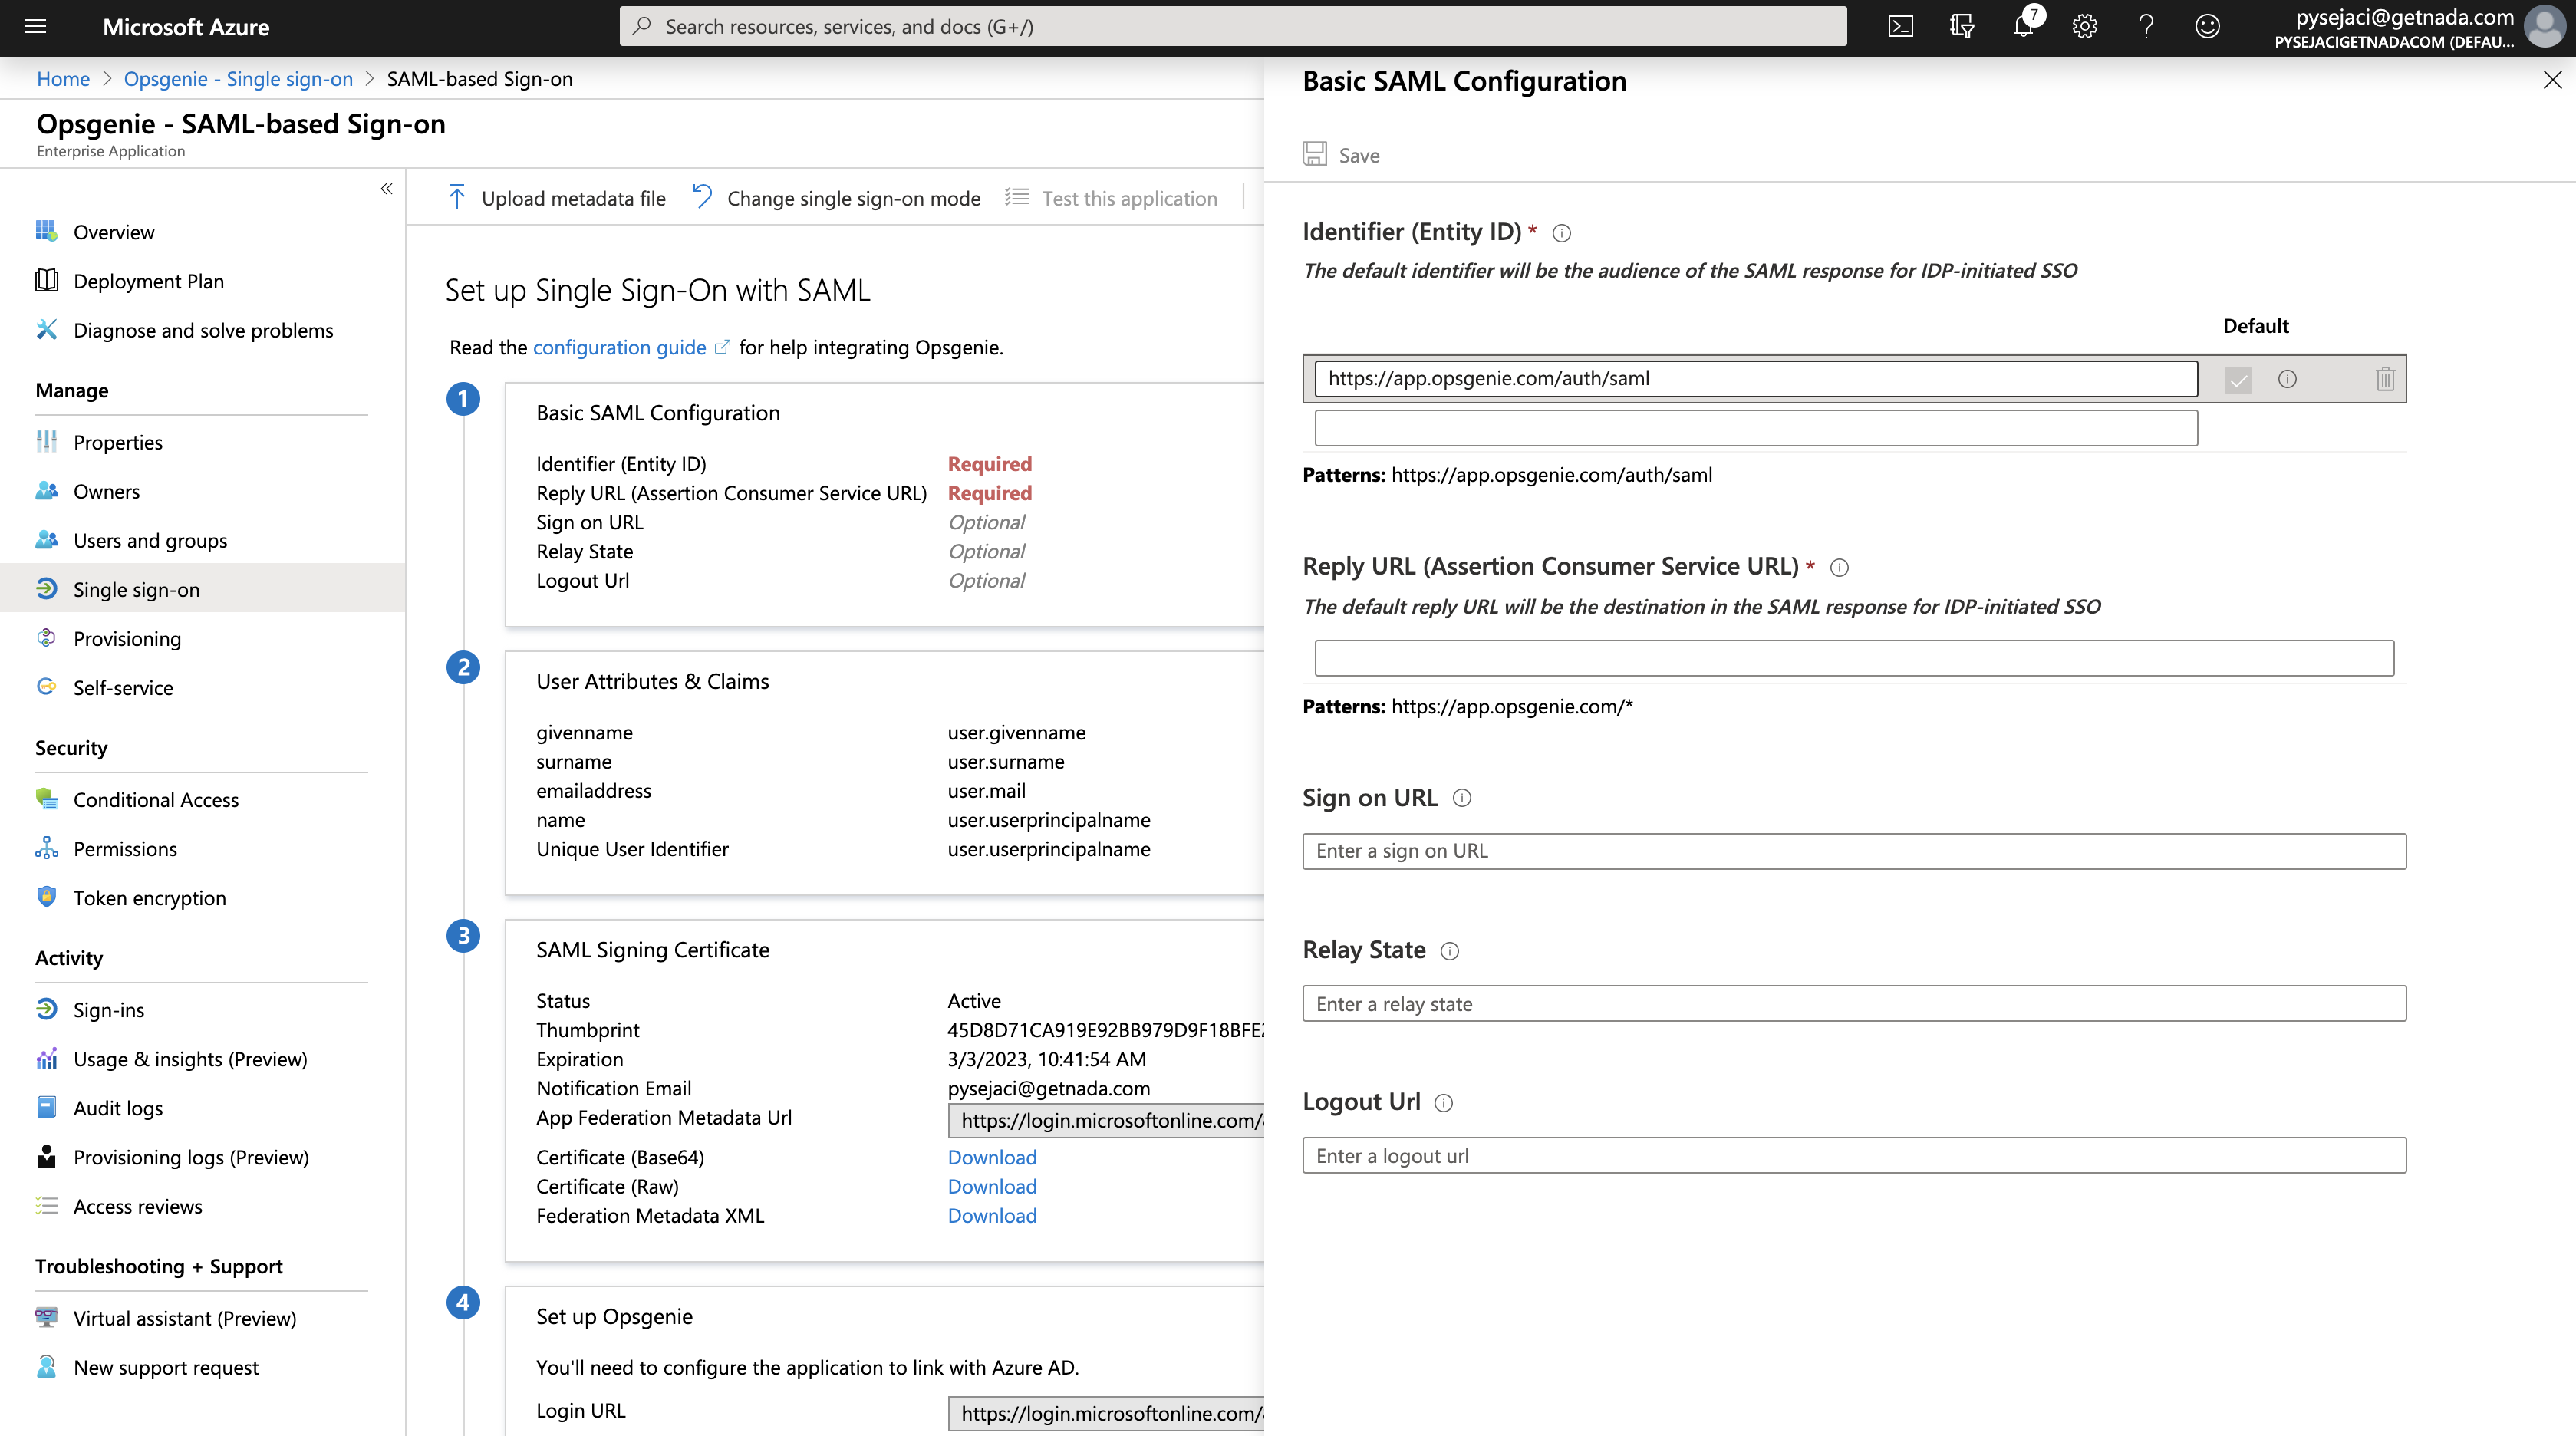Image resolution: width=2576 pixels, height=1436 pixels.
Task: Collapse the left sidebar with the double chevron
Action: pos(386,189)
